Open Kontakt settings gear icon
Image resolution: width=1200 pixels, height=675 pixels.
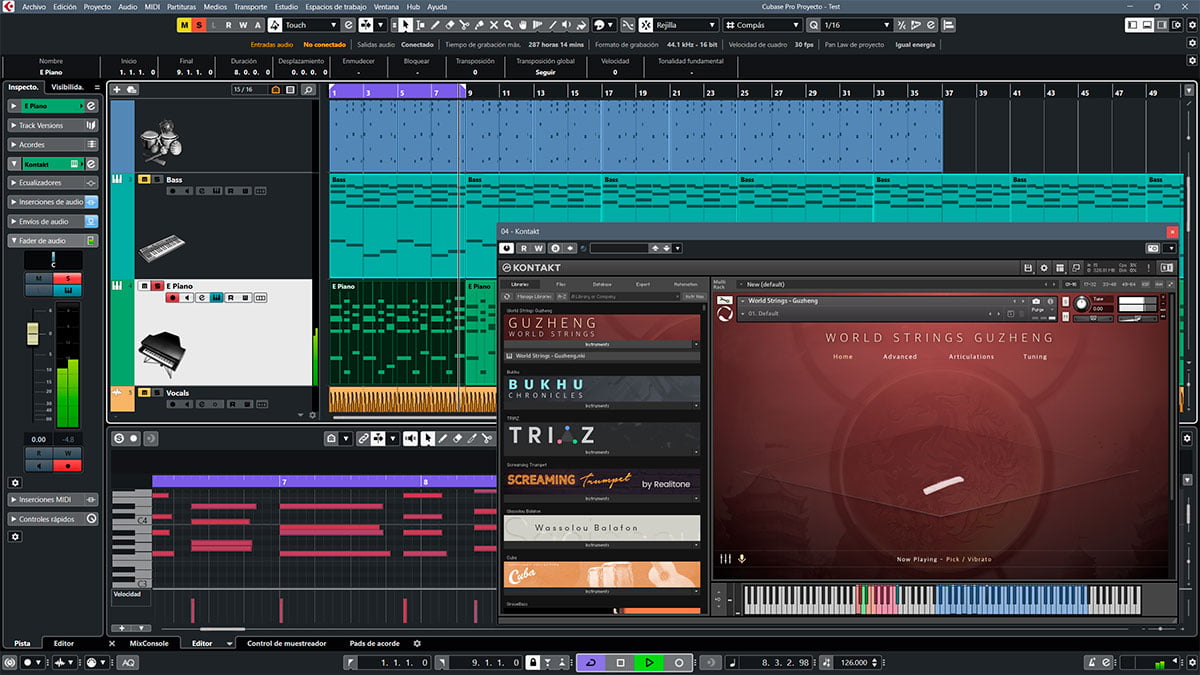pos(1044,268)
